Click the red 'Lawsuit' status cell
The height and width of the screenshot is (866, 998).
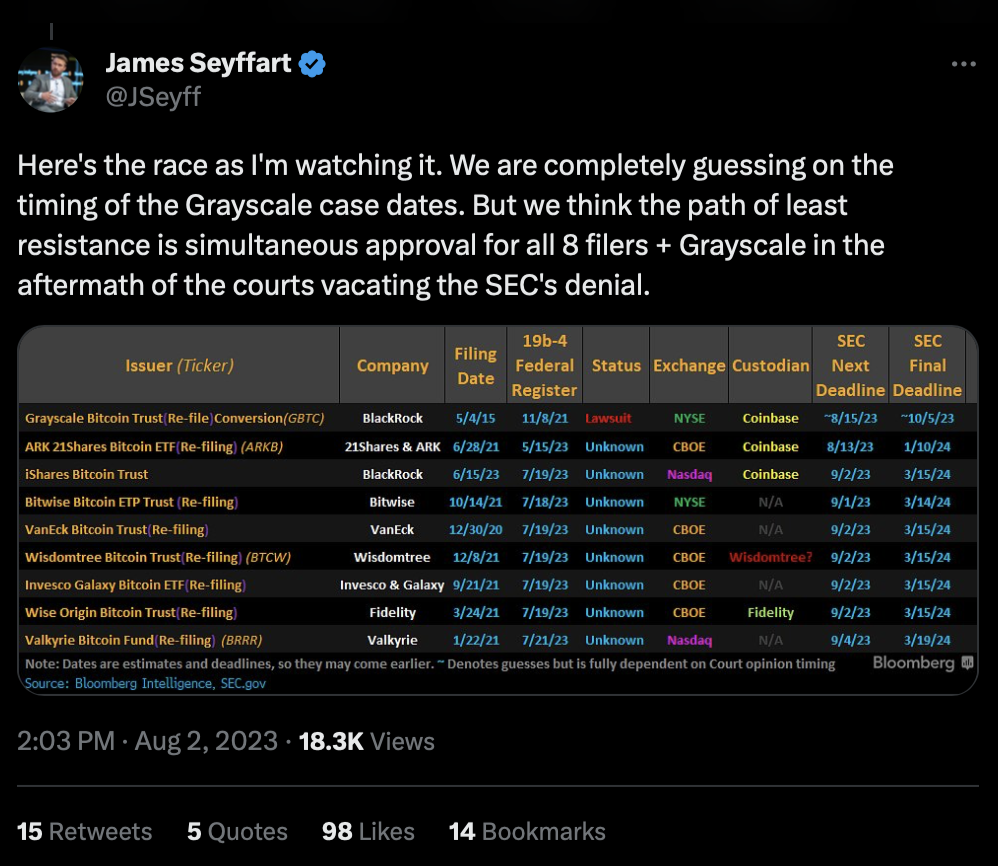(608, 419)
